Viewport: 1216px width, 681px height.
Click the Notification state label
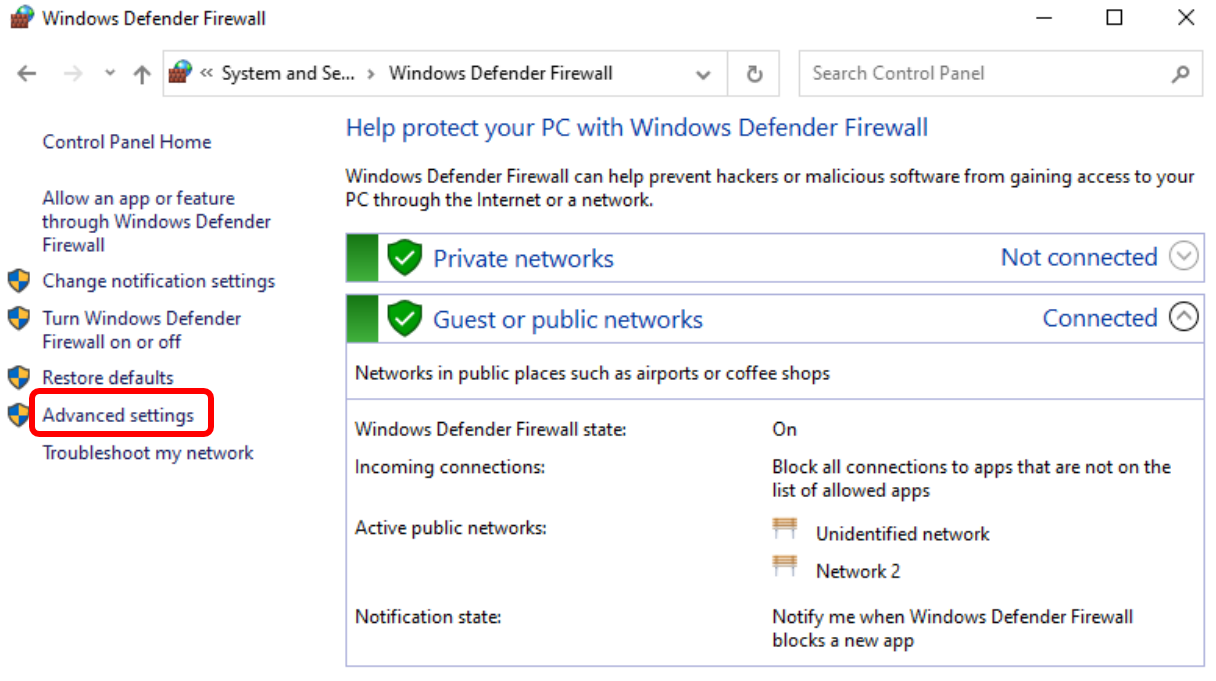pyautogui.click(x=428, y=616)
